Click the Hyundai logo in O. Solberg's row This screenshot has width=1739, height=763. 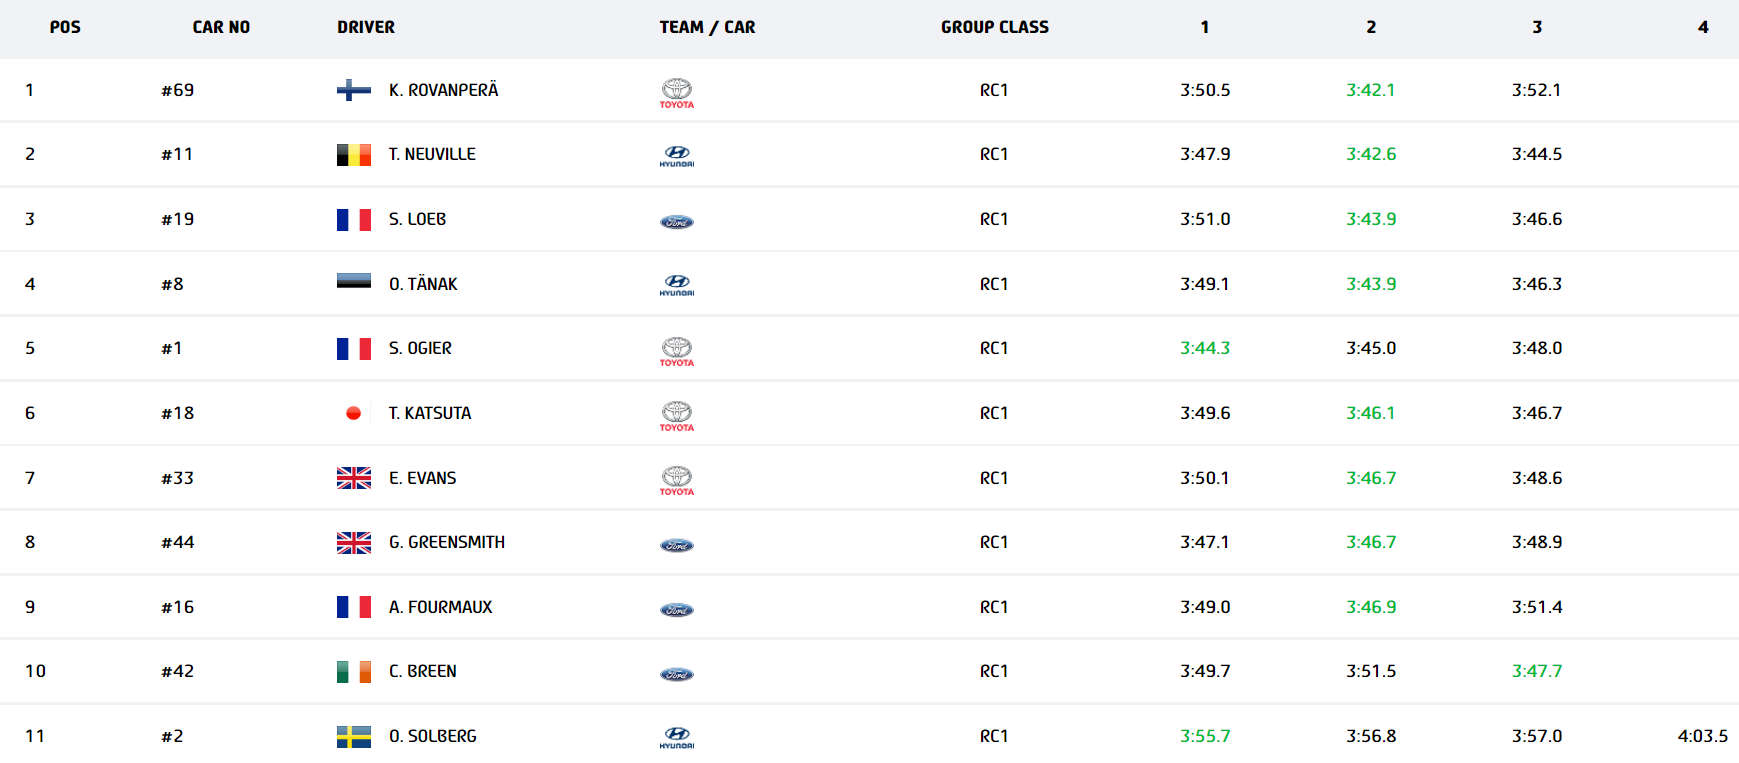pos(676,737)
